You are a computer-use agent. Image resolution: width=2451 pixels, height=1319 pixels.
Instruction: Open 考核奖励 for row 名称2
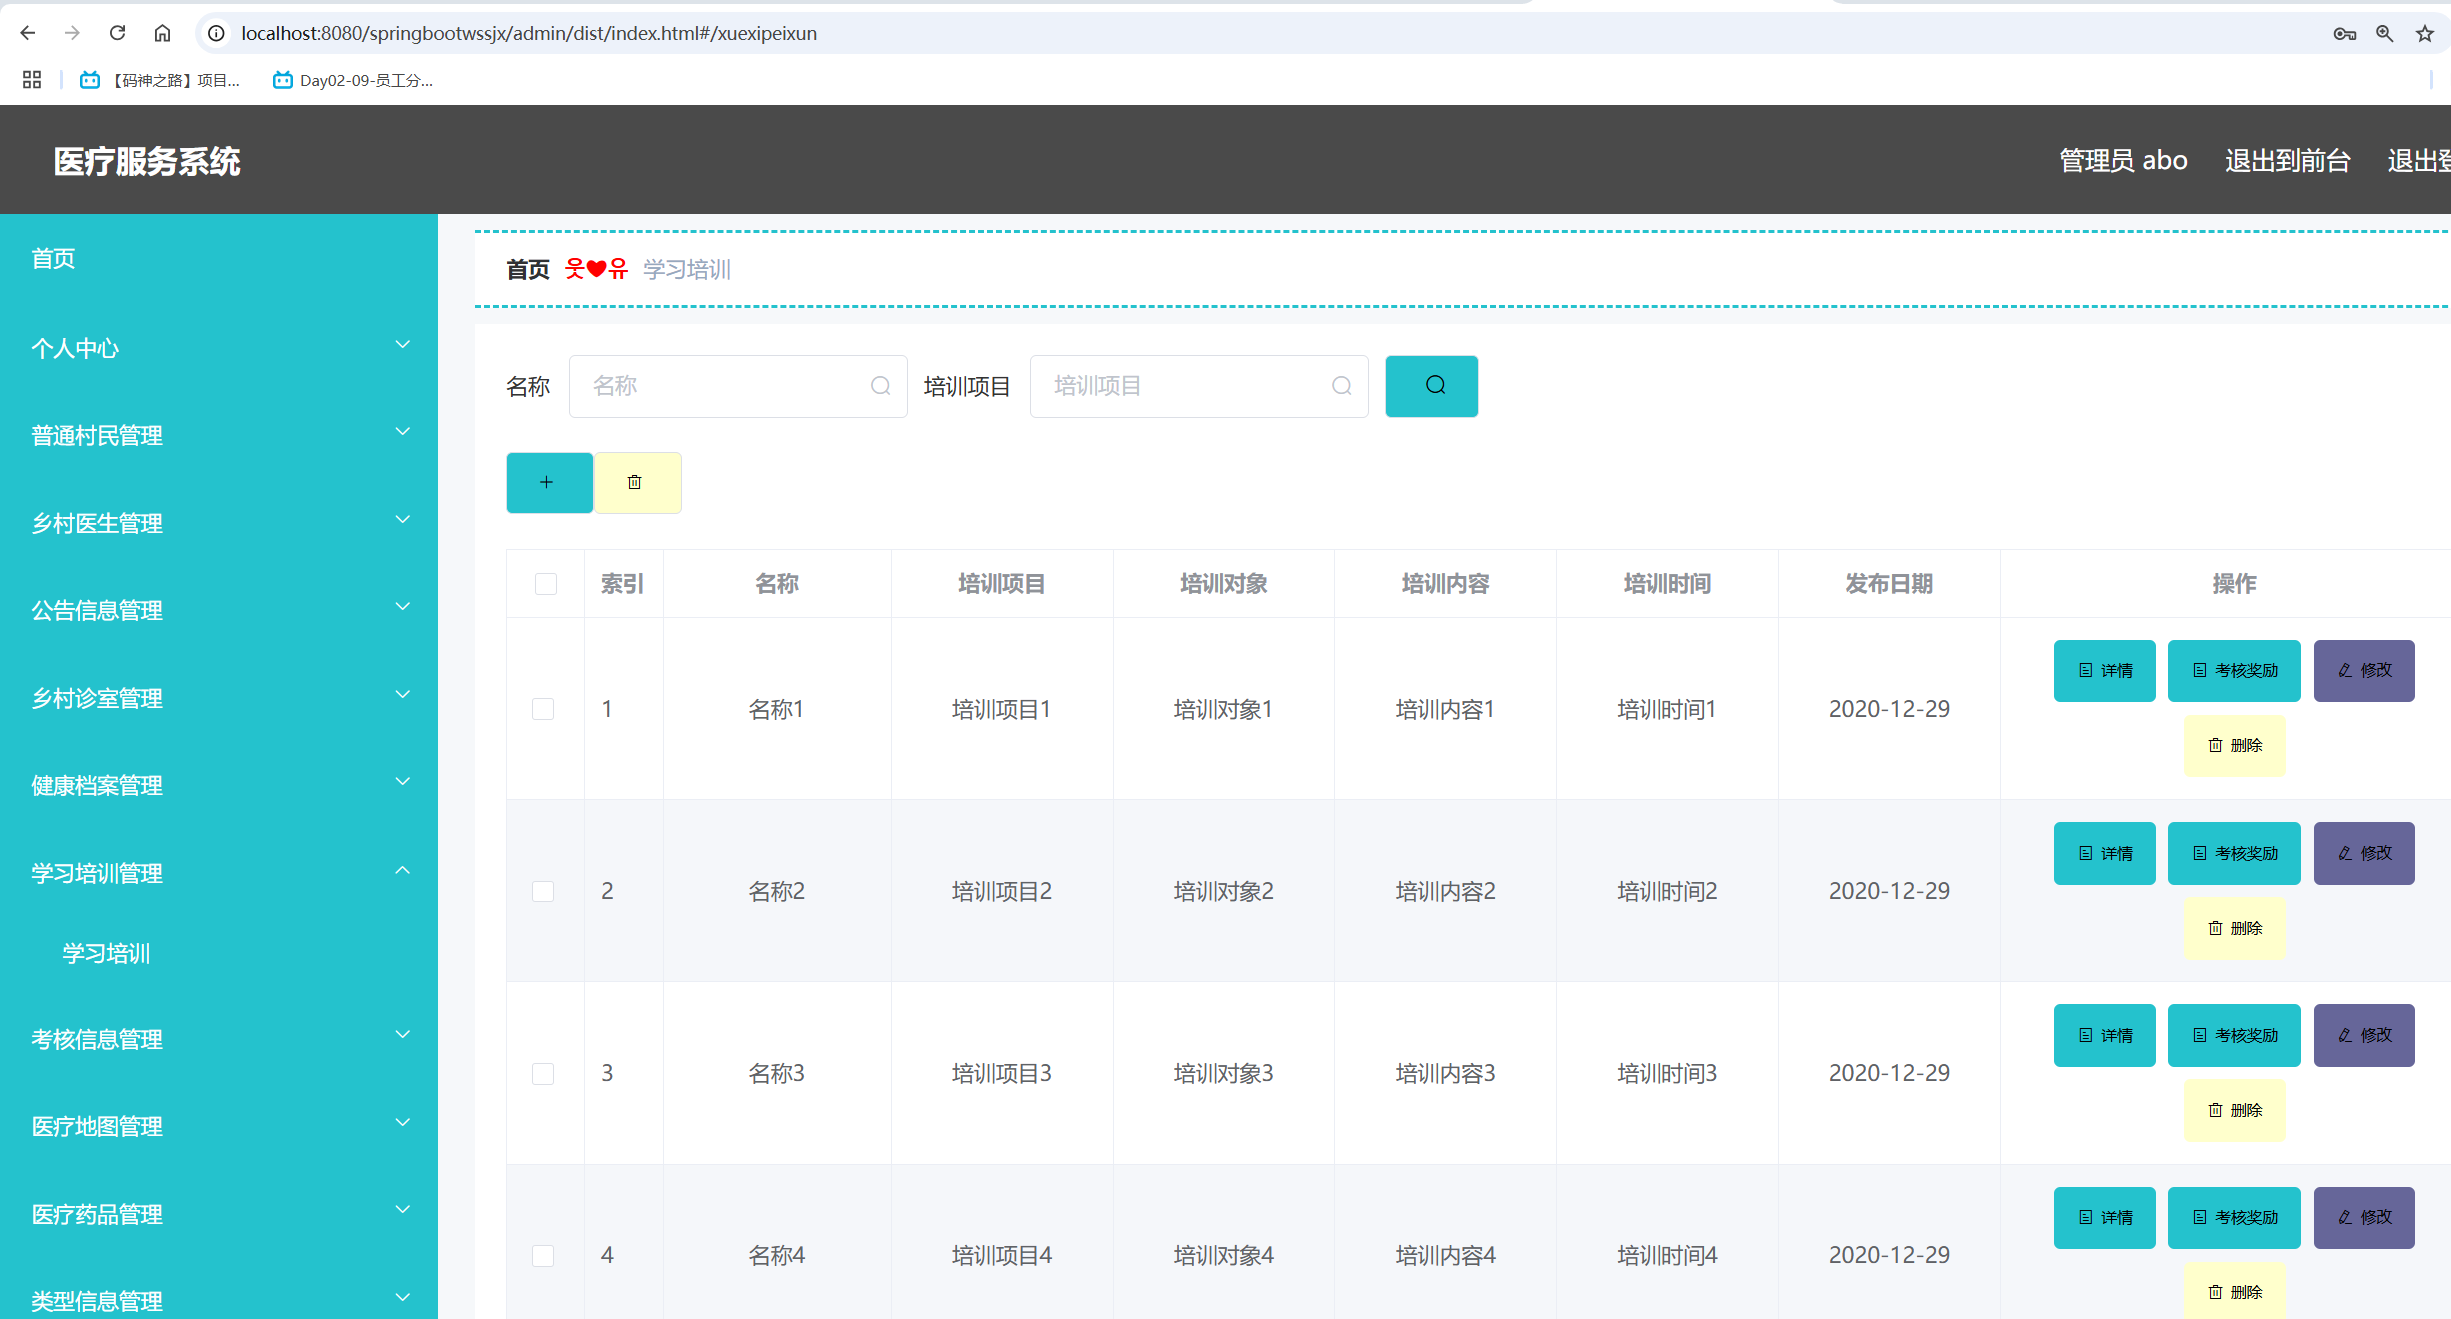click(2234, 853)
